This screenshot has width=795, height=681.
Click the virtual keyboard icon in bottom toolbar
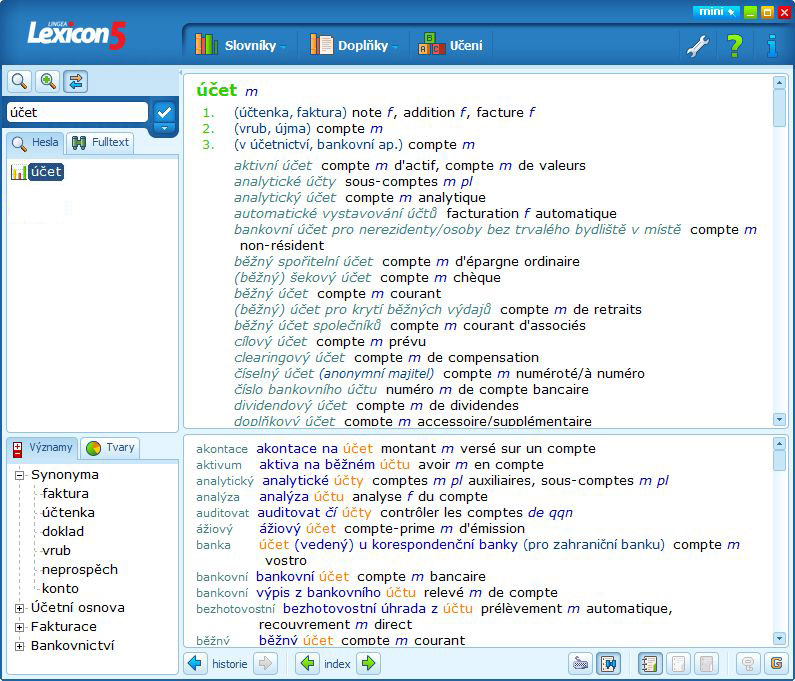point(580,663)
